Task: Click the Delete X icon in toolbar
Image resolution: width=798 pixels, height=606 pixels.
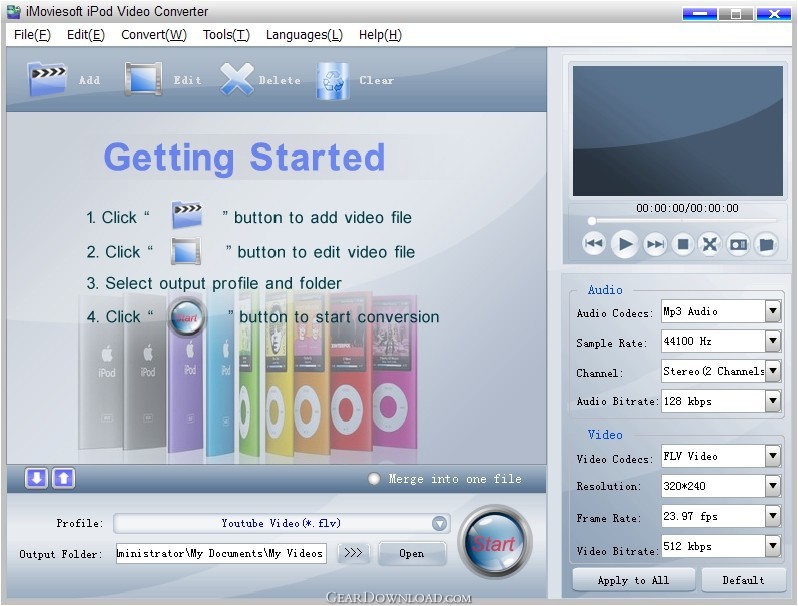Action: point(237,79)
